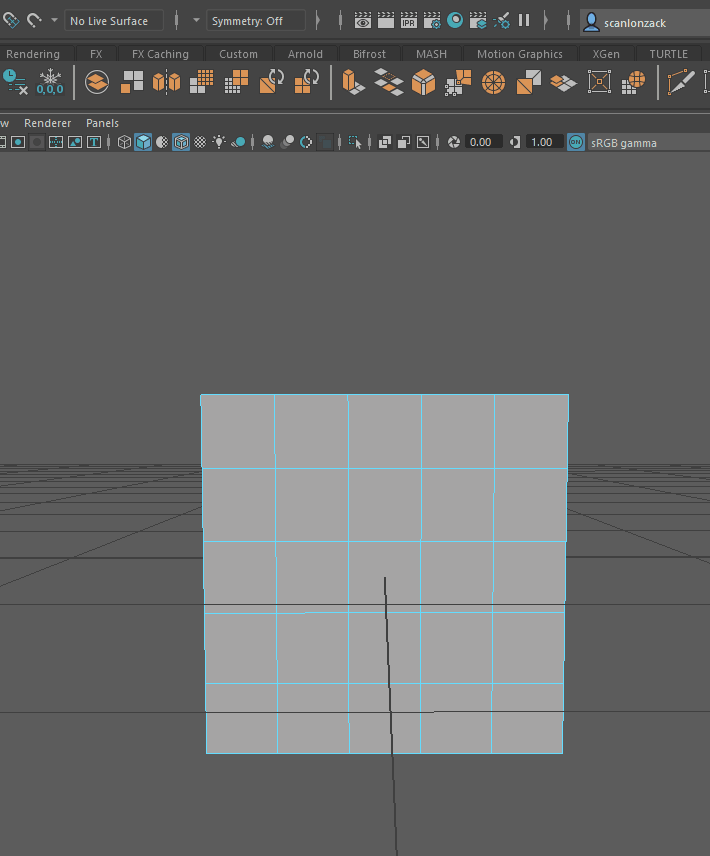
Task: Switch to the Rendering shelf tab
Action: (x=33, y=54)
